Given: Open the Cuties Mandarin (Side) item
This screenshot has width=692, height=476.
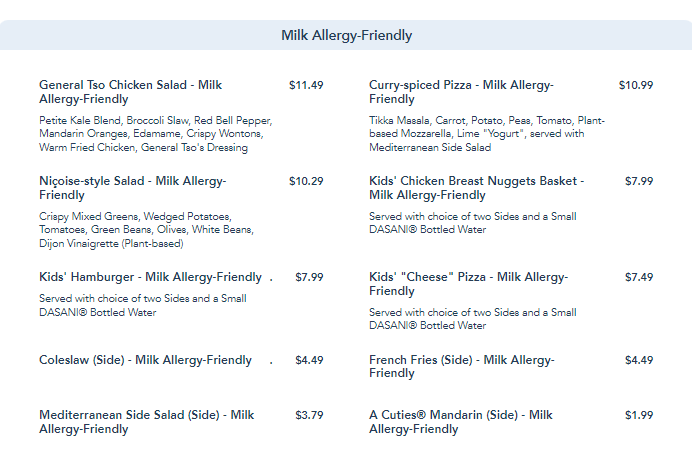Looking at the screenshot, I should 460,422.
